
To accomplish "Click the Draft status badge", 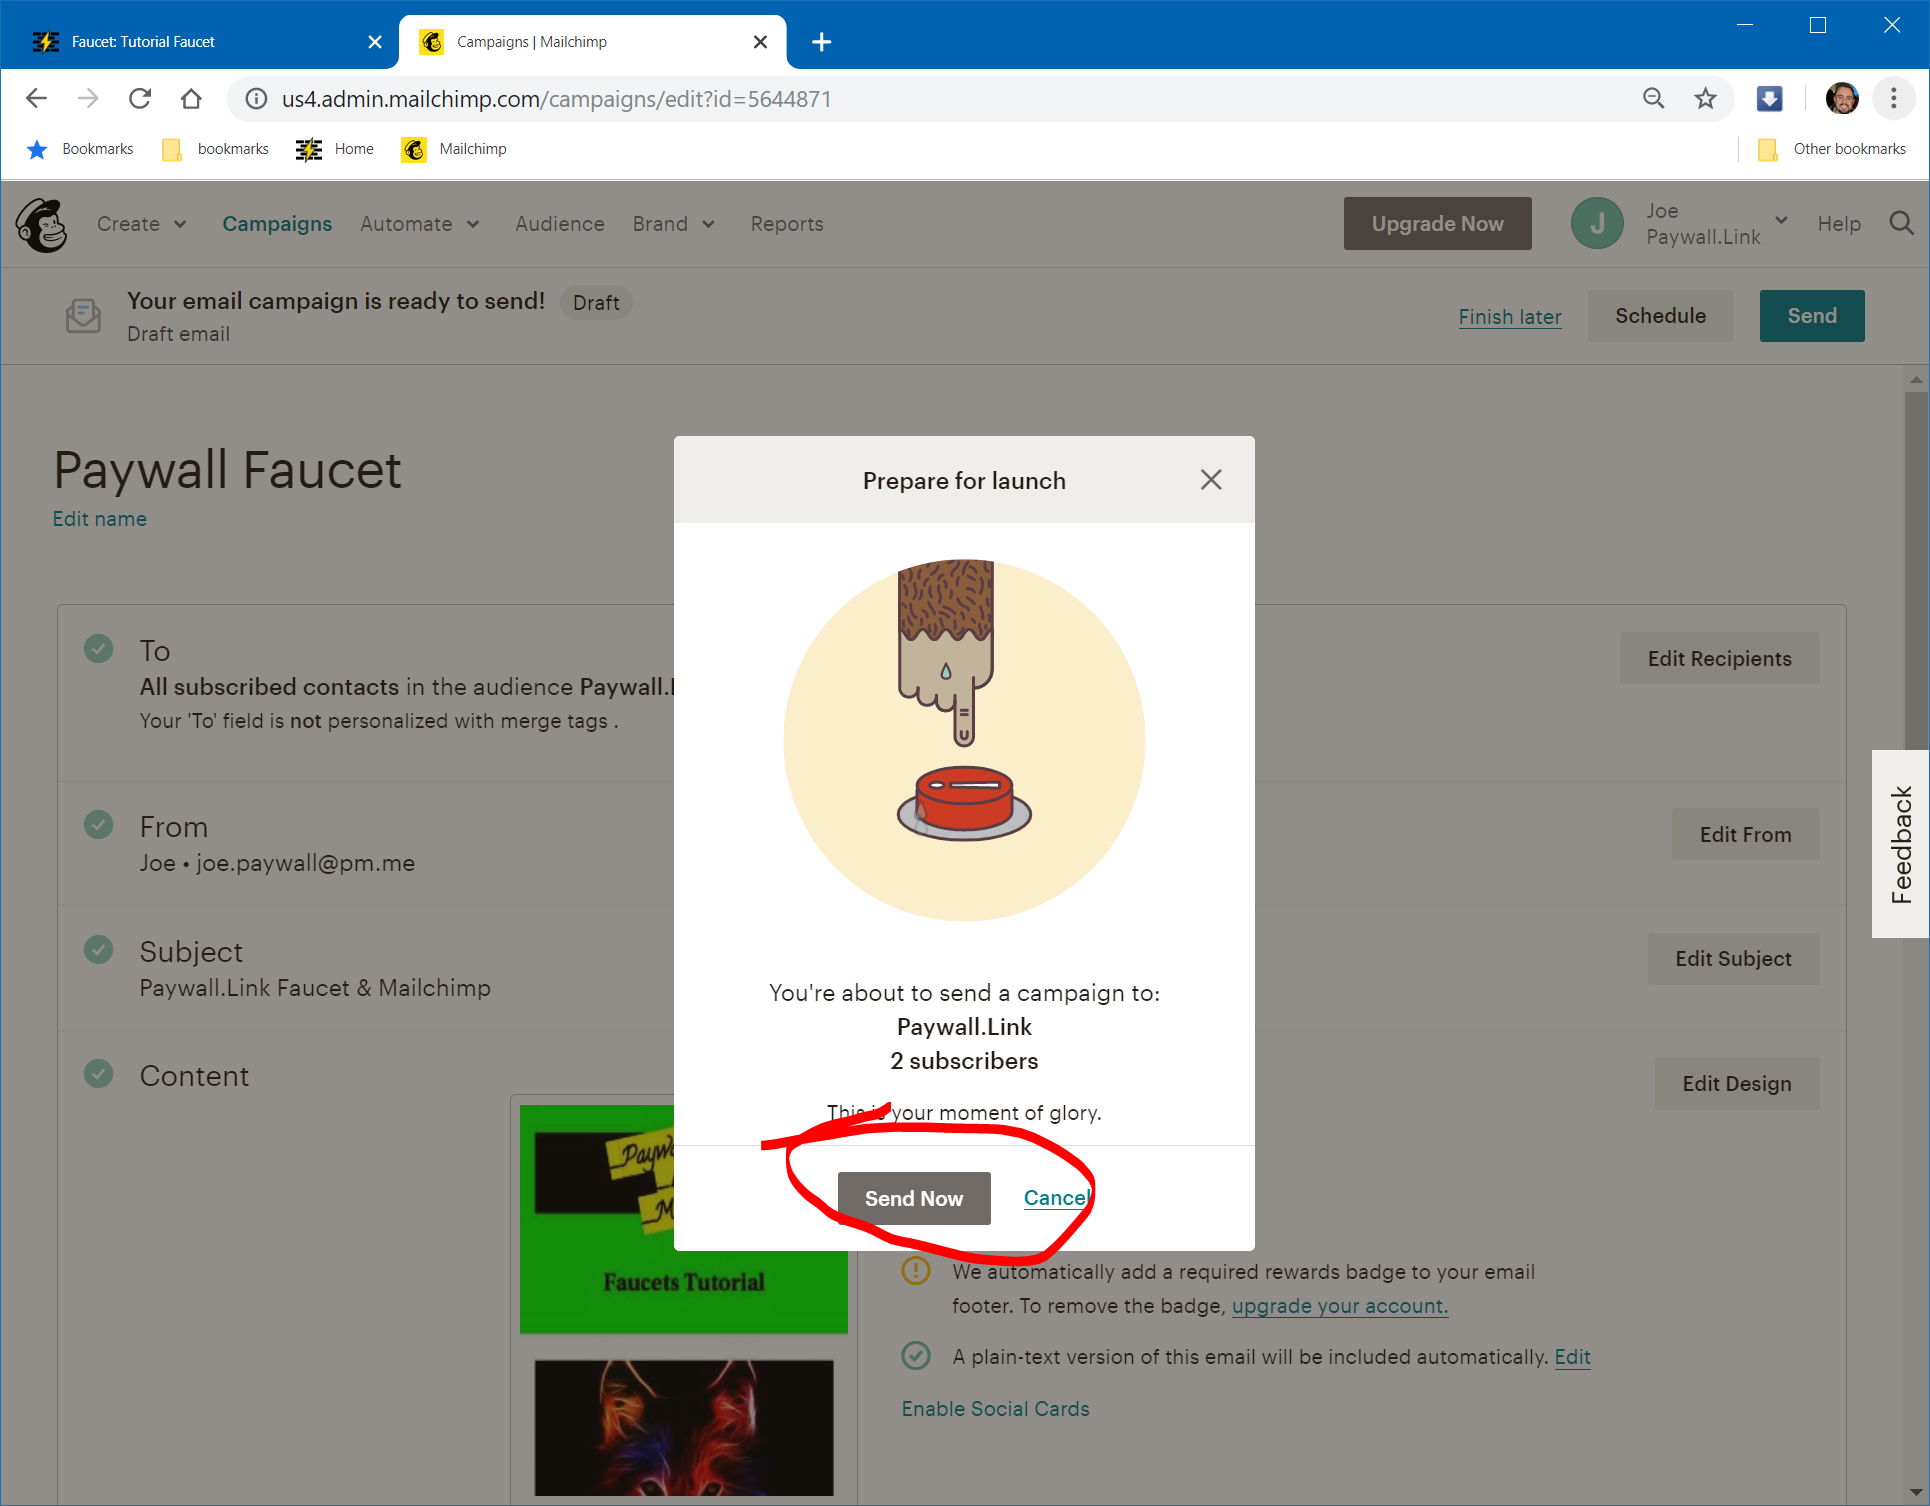I will pyautogui.click(x=596, y=303).
